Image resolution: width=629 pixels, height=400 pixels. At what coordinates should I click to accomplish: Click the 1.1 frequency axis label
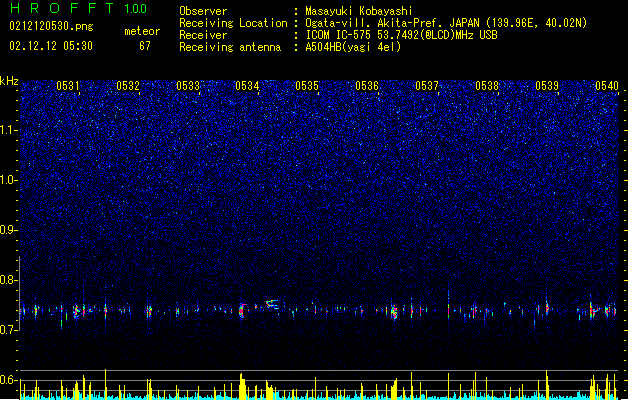pyautogui.click(x=9, y=130)
